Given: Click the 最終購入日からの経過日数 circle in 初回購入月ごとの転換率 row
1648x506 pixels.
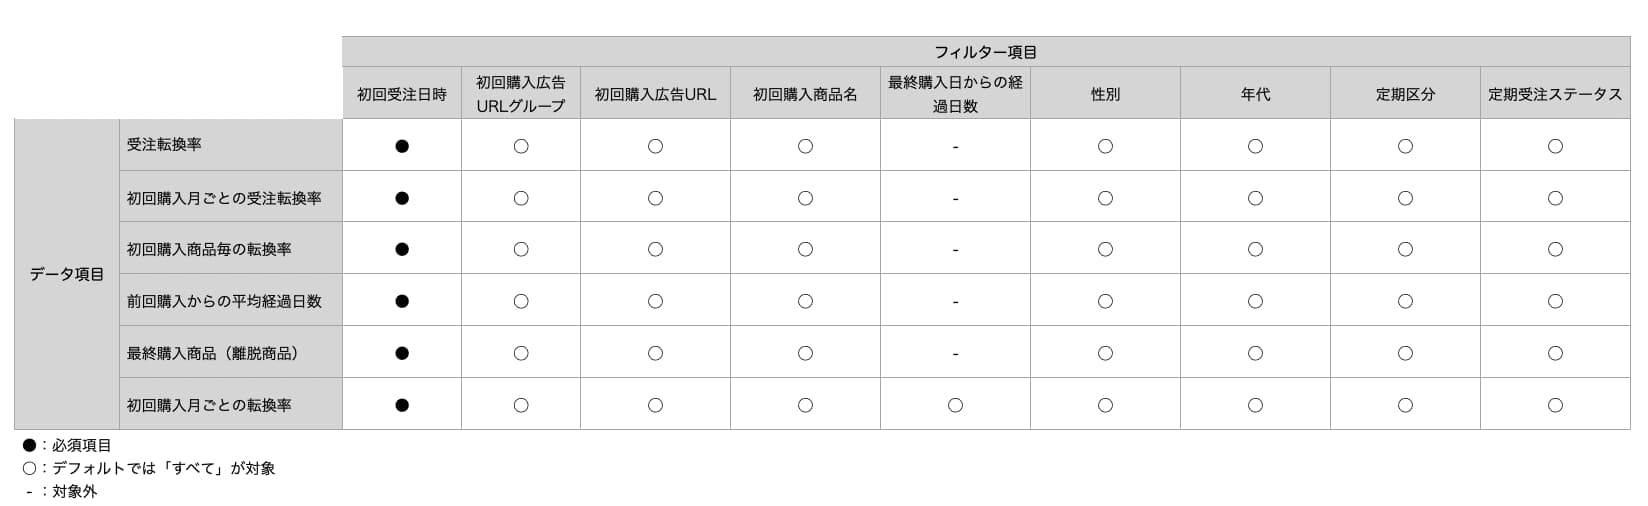Looking at the screenshot, I should tap(955, 405).
